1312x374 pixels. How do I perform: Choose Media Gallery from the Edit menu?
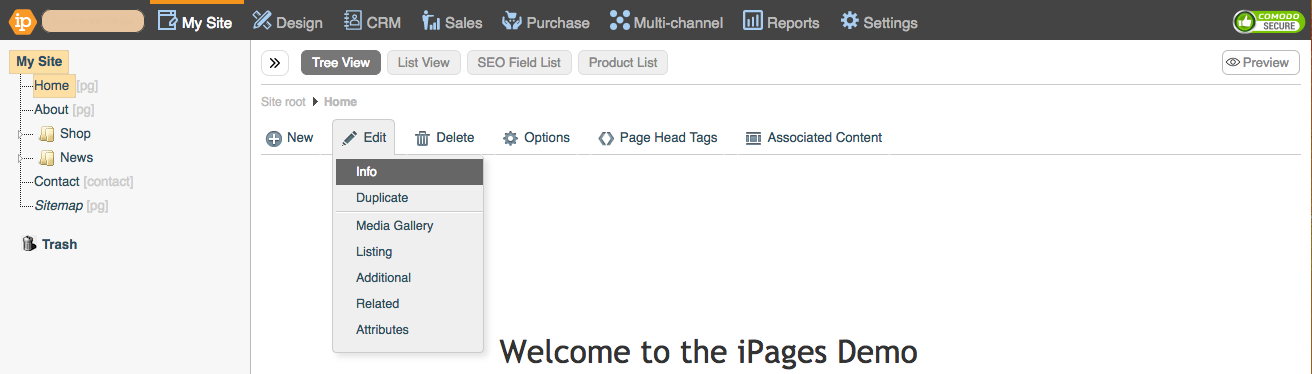408,226
